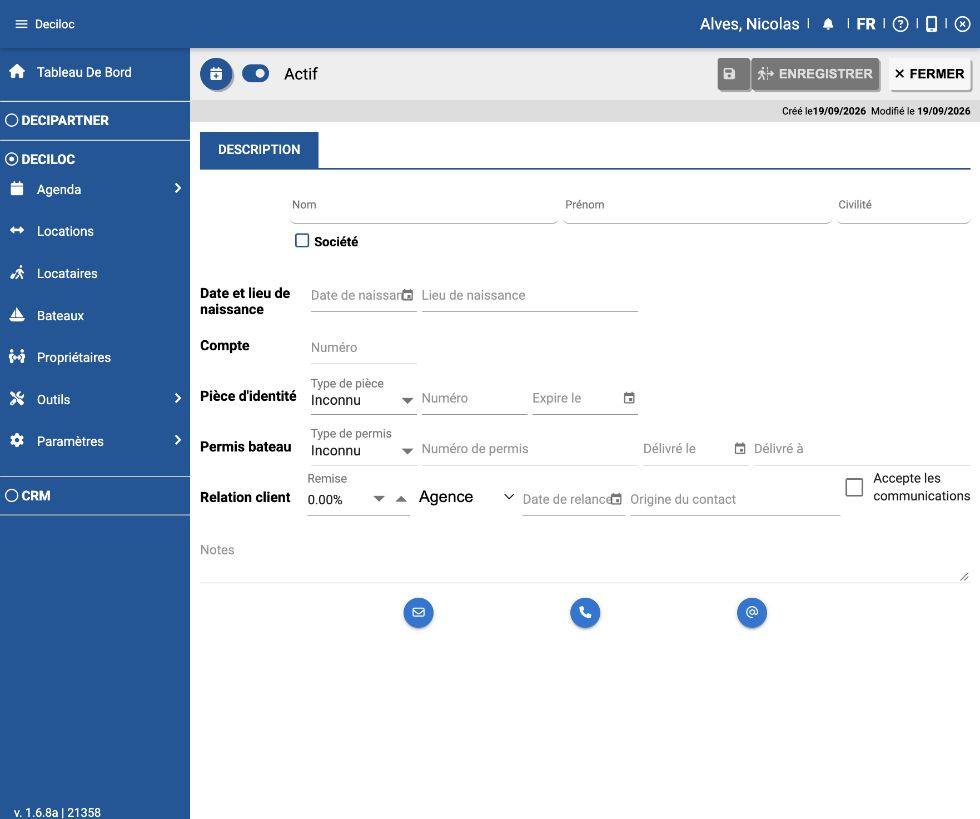
Task: Check Accepte les communications box
Action: 854,487
